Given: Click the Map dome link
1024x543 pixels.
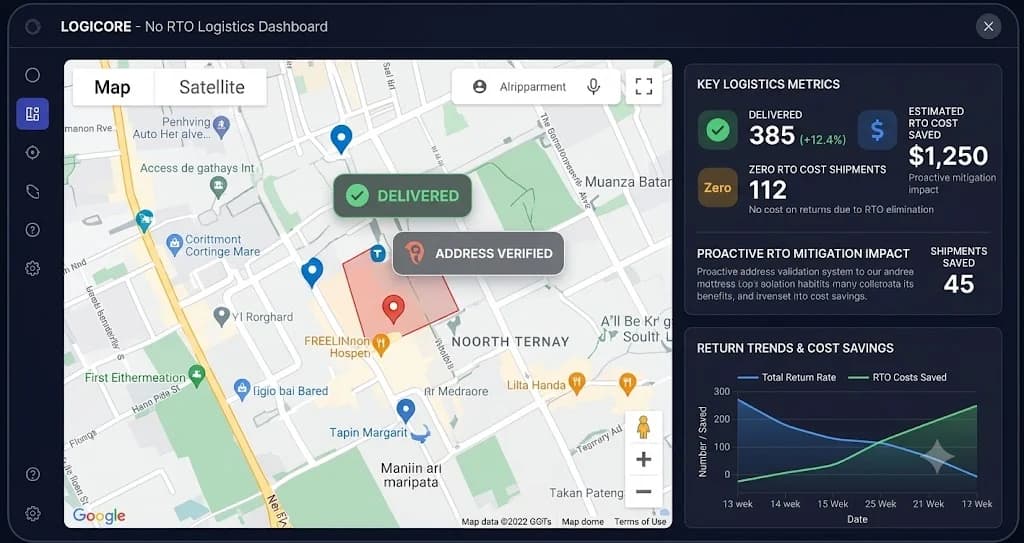Looking at the screenshot, I should coord(583,521).
